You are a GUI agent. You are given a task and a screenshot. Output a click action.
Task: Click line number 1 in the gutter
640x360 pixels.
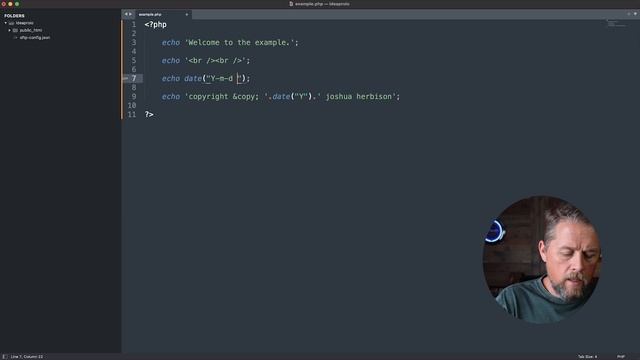click(133, 24)
